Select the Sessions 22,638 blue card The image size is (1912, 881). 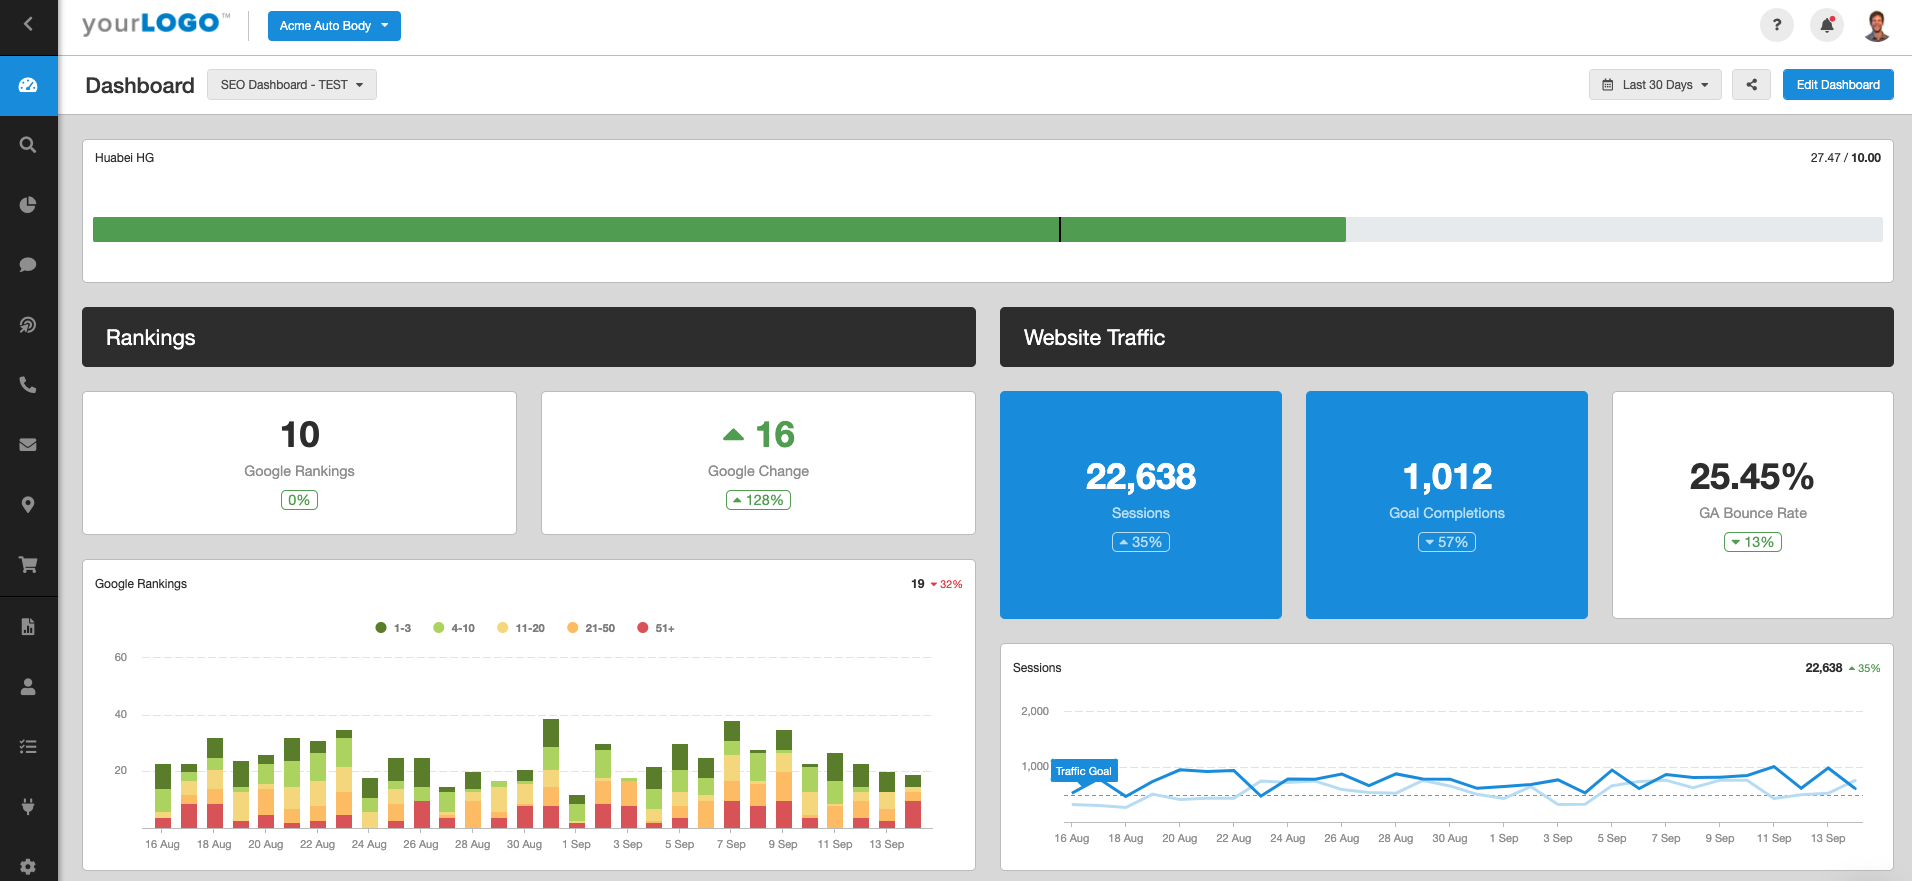click(1141, 505)
